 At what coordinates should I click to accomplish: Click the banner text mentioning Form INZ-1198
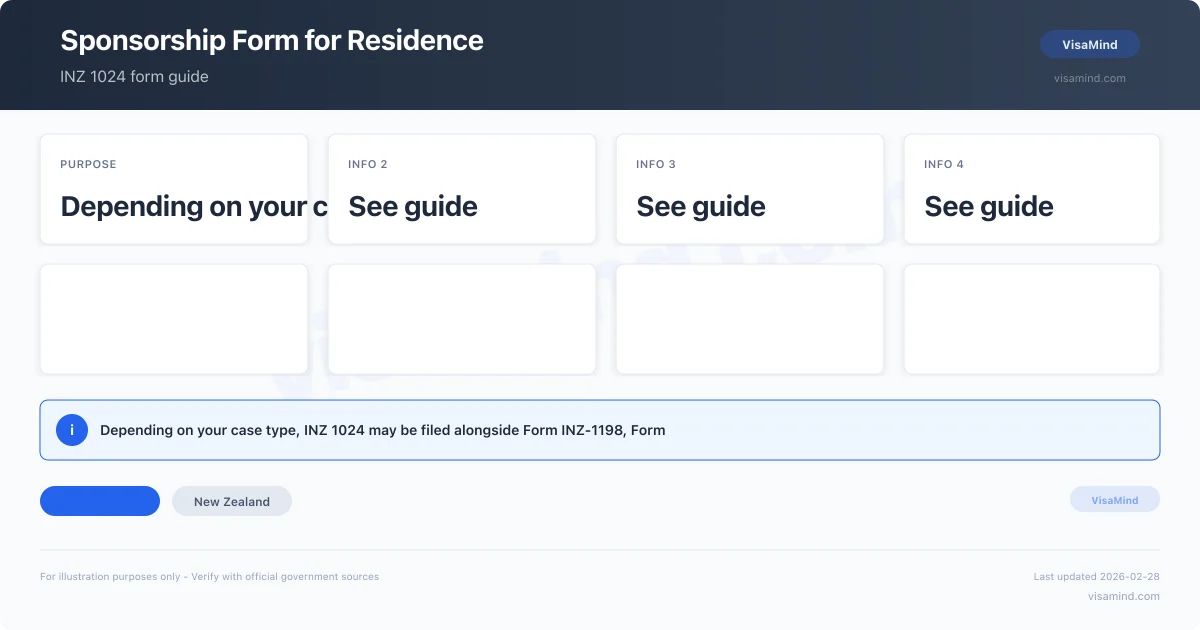(x=383, y=430)
